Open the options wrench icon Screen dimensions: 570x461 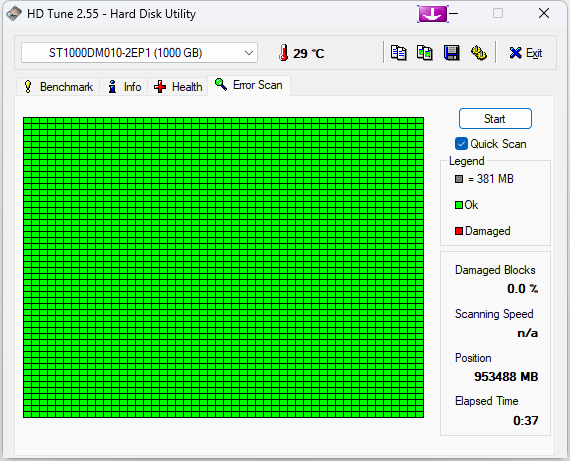tap(479, 53)
